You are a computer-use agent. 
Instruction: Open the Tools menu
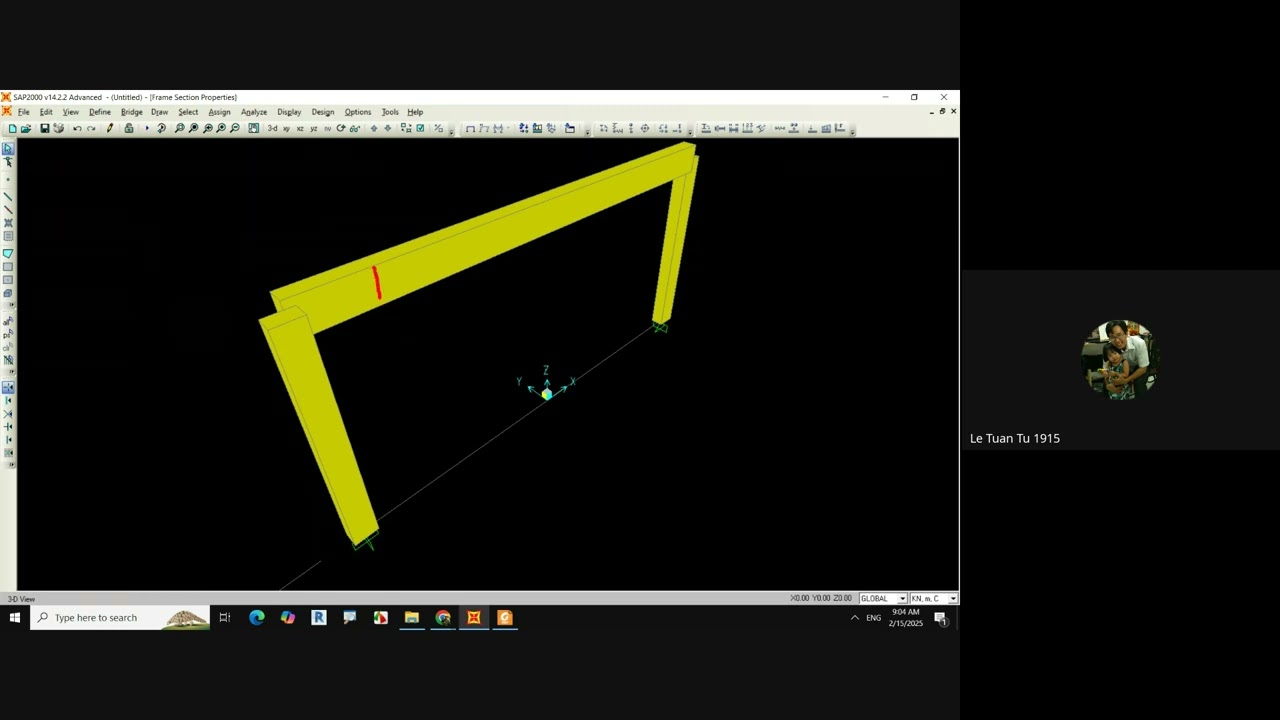click(x=390, y=112)
